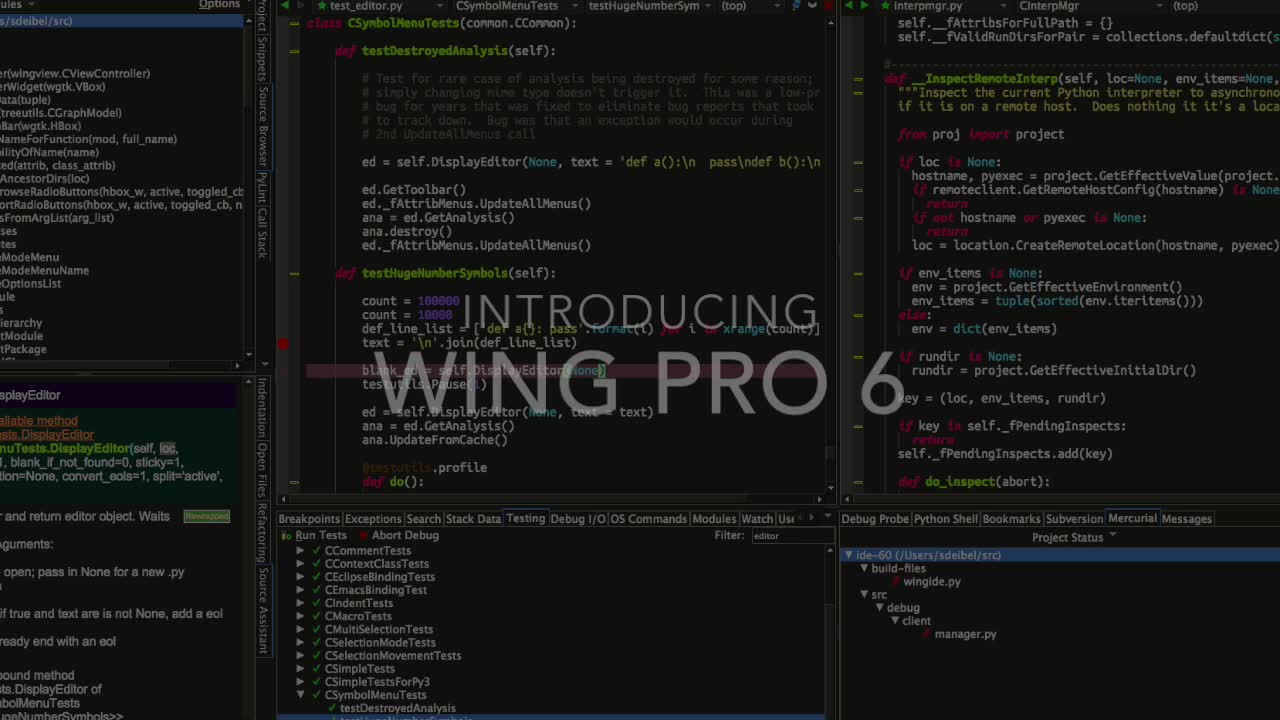Switch to the Stack Data tab
The height and width of the screenshot is (720, 1280).
point(473,519)
